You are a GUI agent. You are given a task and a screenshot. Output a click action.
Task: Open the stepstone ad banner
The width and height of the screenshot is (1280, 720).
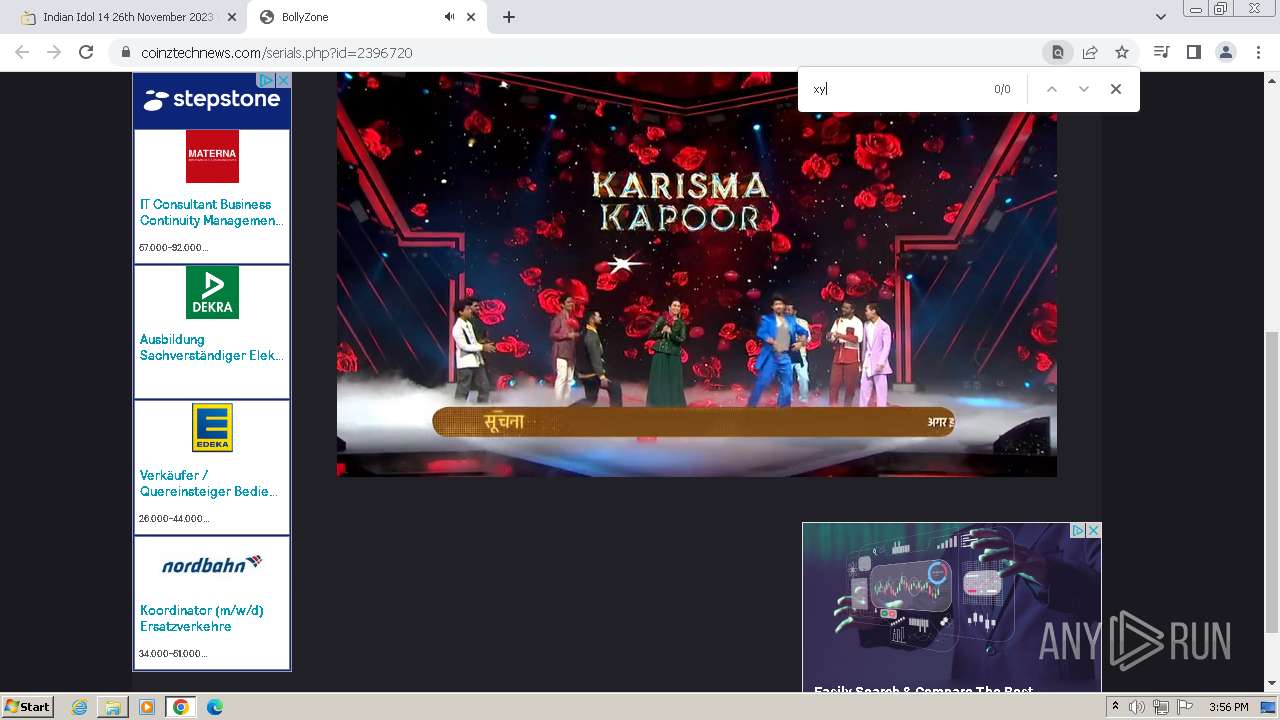click(x=211, y=100)
